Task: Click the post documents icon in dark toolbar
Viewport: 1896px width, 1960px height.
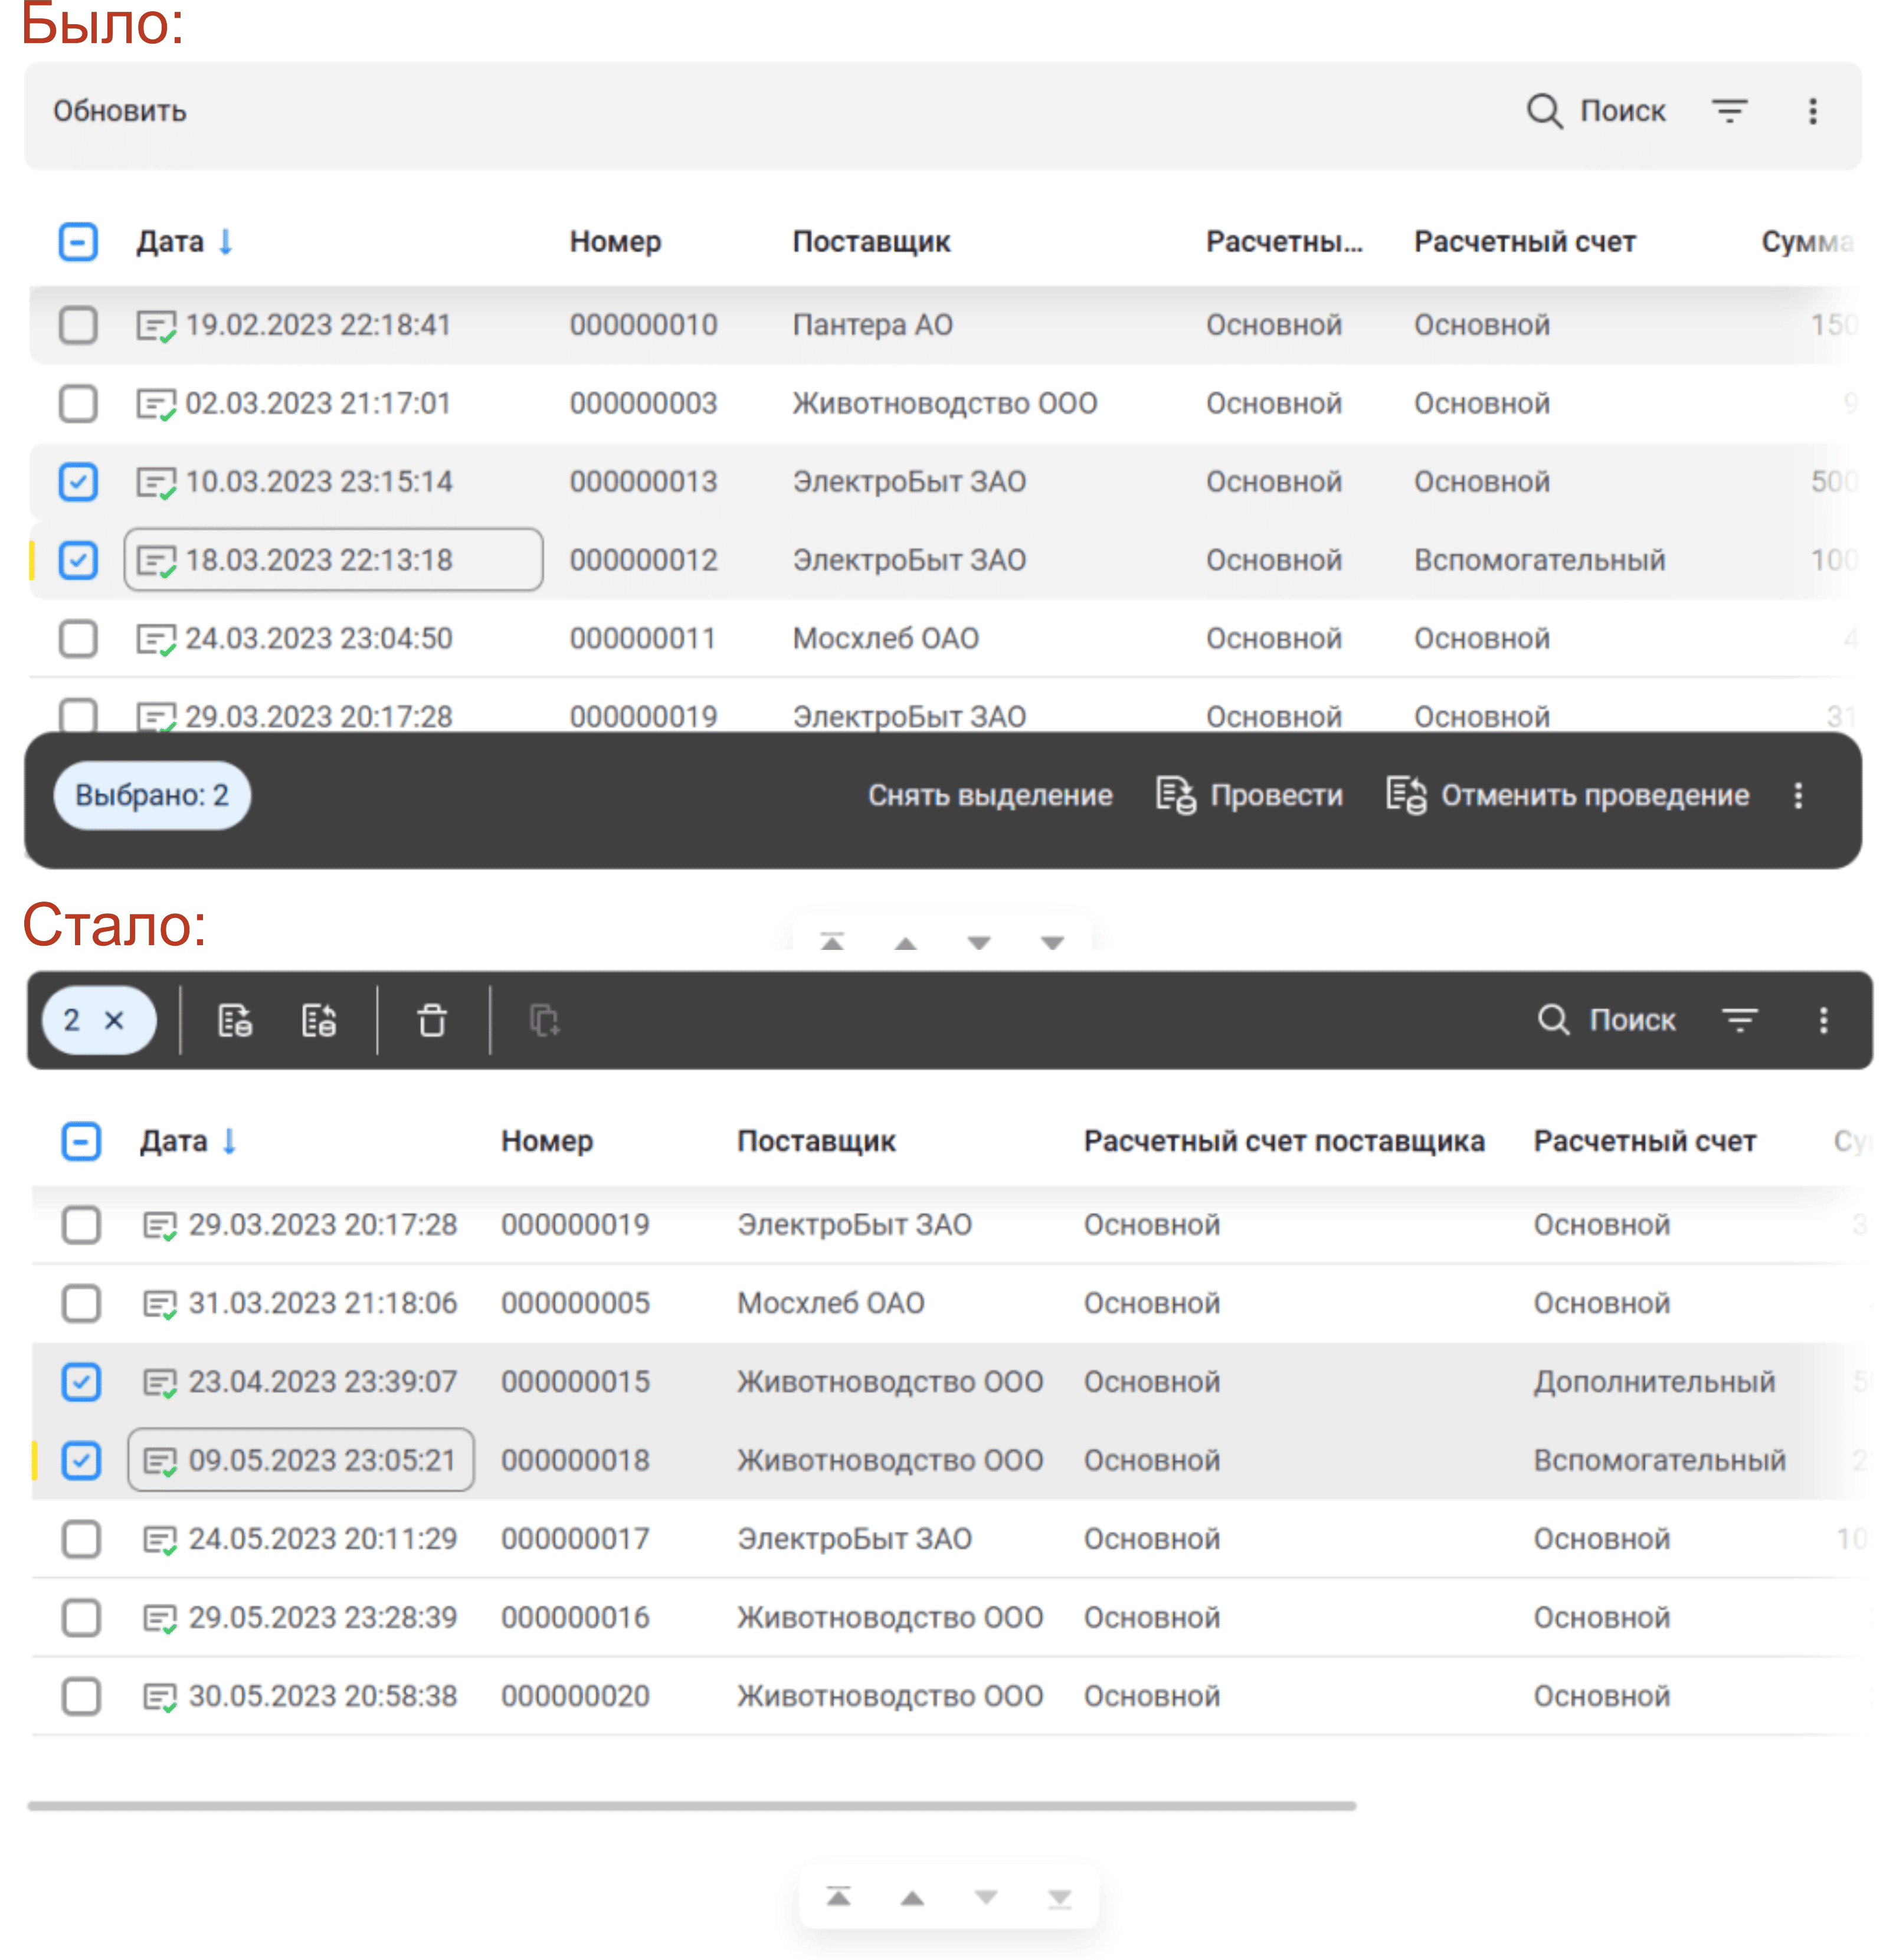Action: point(235,1021)
